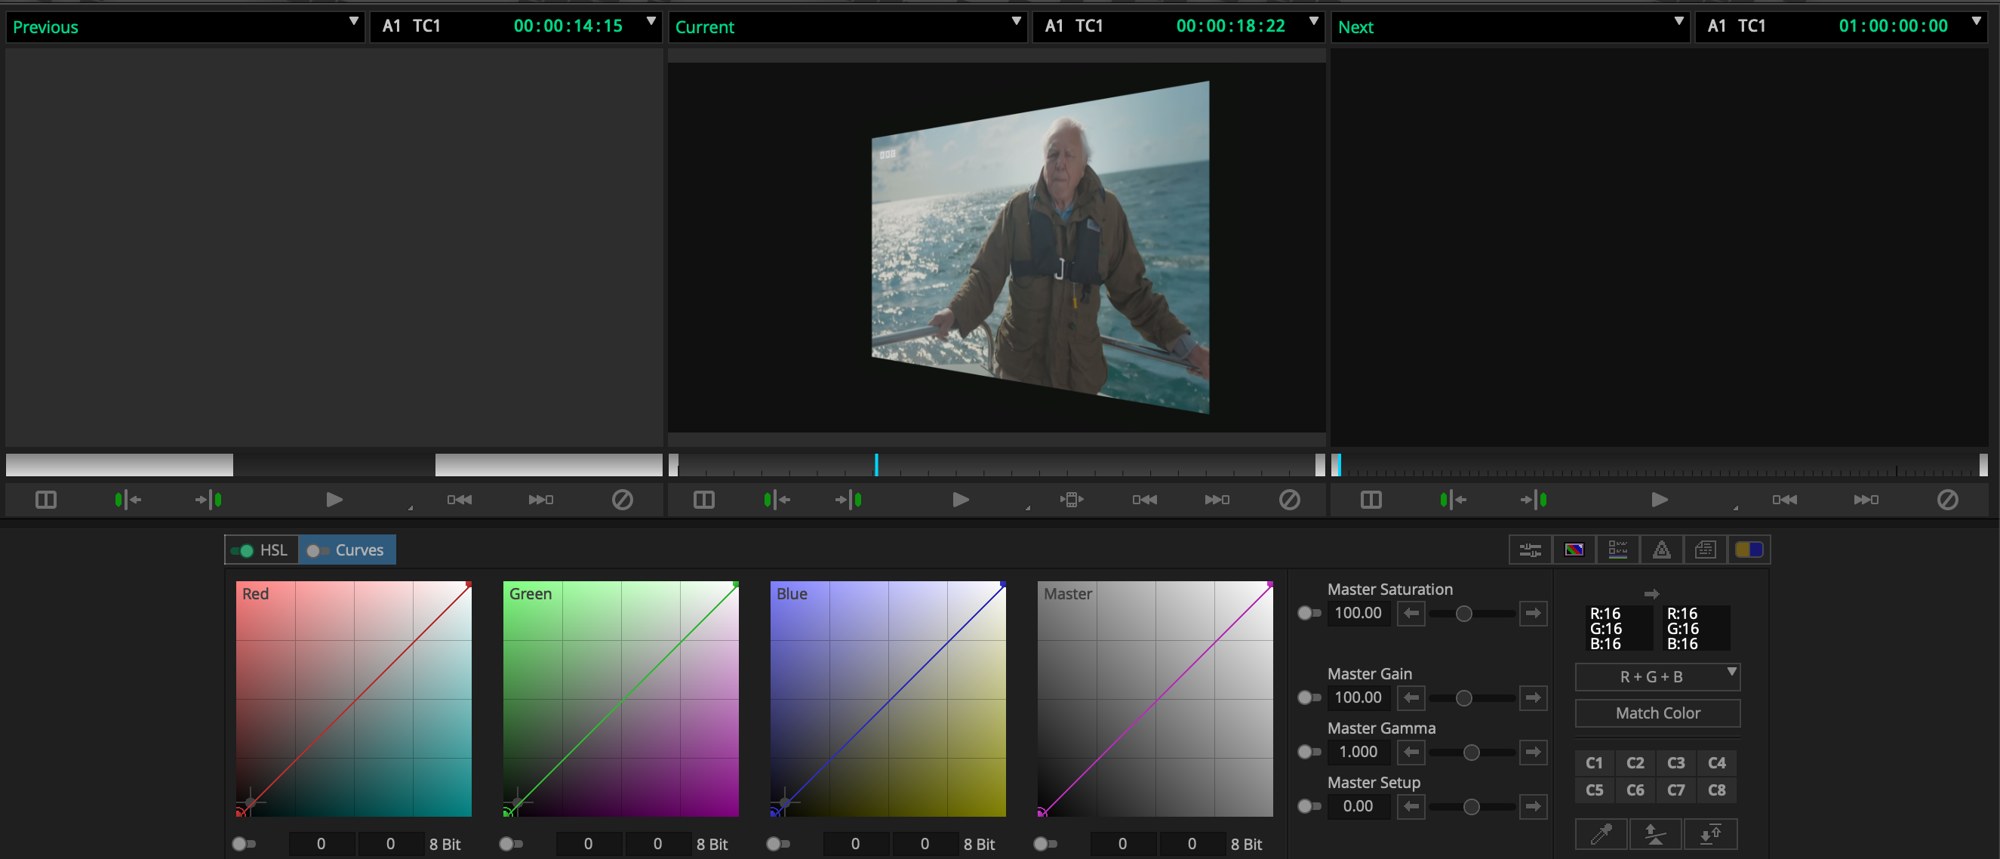Click the C1 color bucket
Image resolution: width=2000 pixels, height=859 pixels.
pyautogui.click(x=1594, y=762)
